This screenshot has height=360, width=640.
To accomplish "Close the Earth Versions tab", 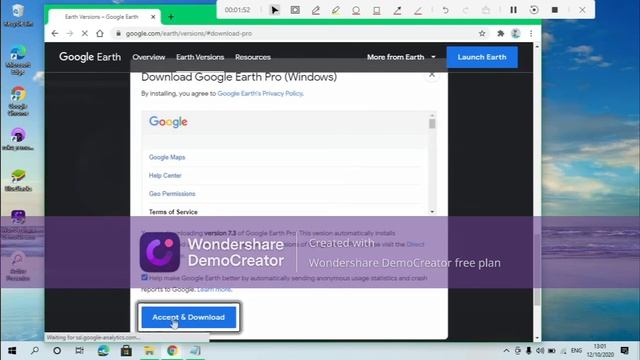I will (x=153, y=17).
